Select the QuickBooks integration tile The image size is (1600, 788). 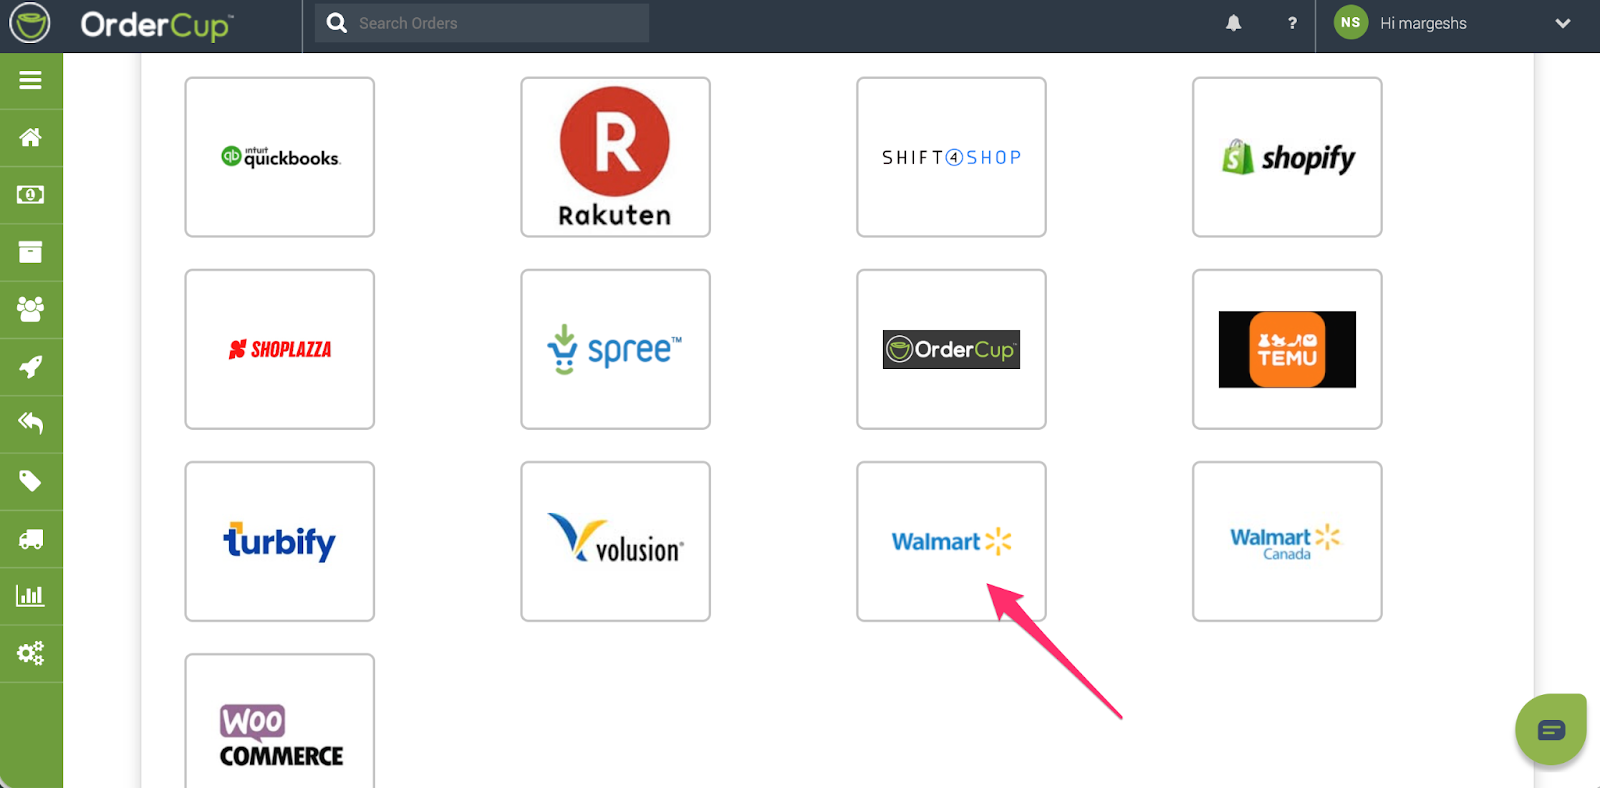(x=280, y=157)
